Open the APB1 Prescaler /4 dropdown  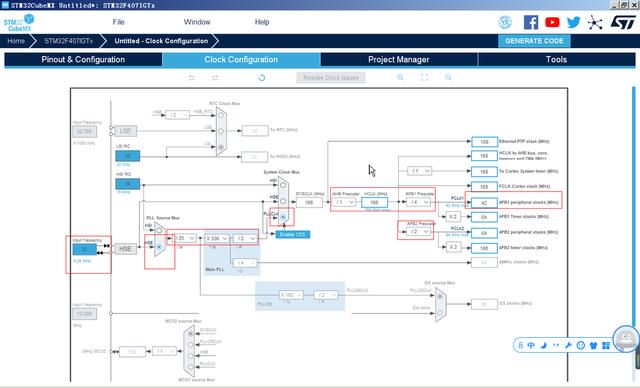point(419,202)
